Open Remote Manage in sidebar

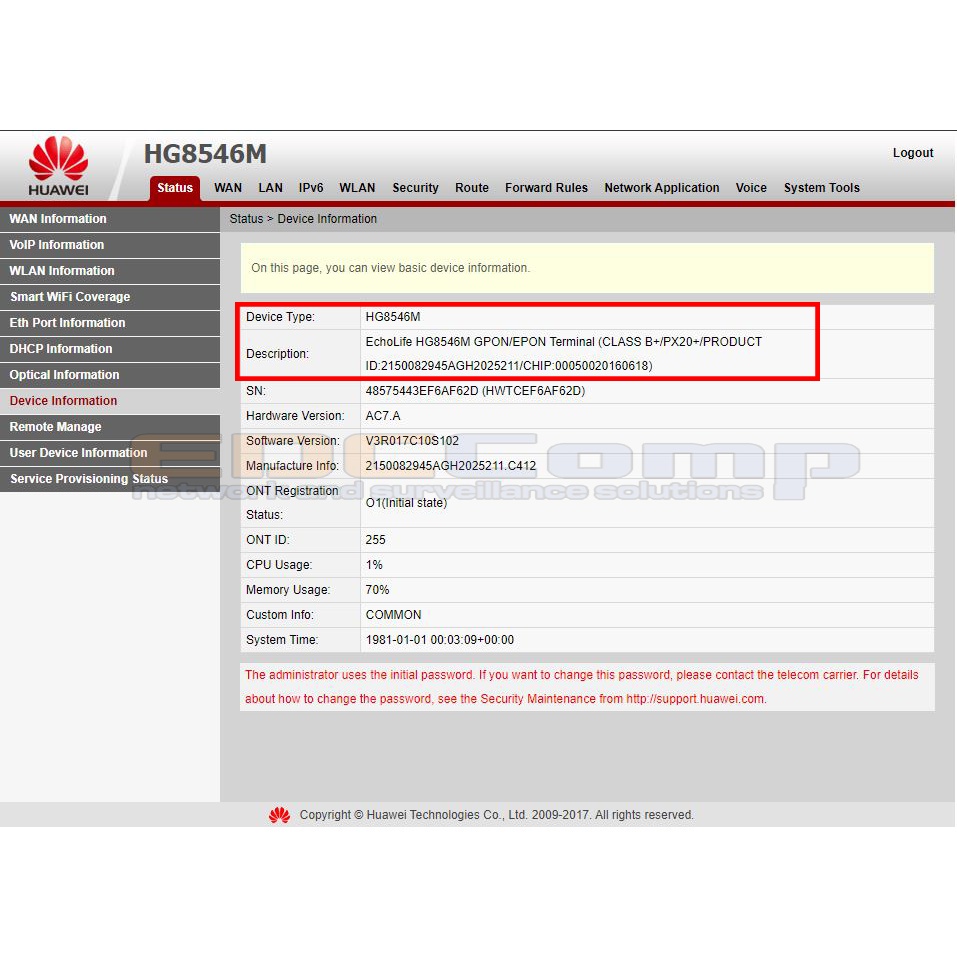(x=110, y=427)
